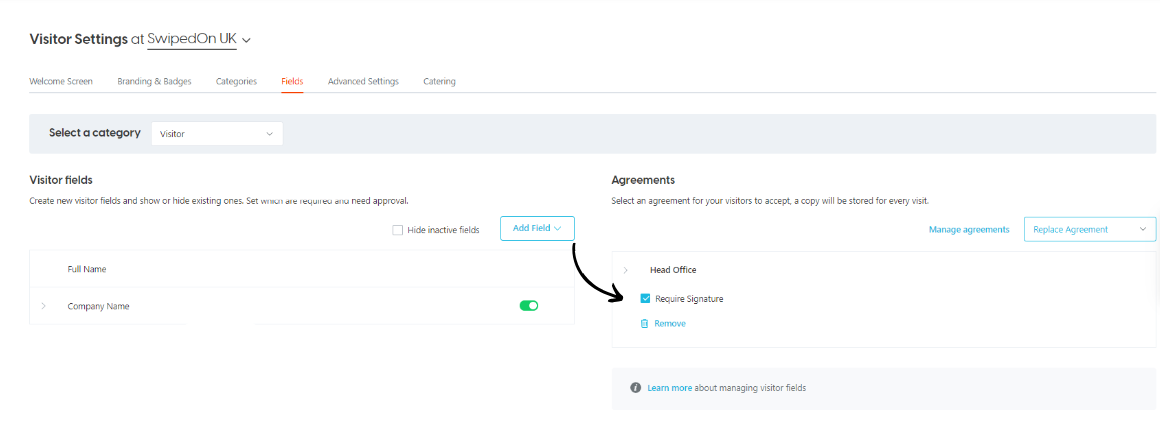This screenshot has width=1160, height=432.
Task: Toggle off the Company Name field switch
Action: point(529,306)
